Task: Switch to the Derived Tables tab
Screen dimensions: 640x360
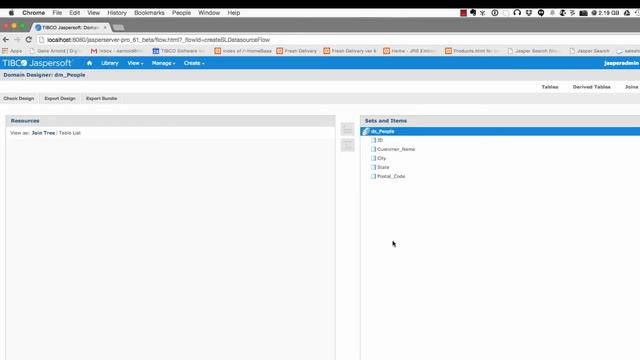Action: click(591, 87)
